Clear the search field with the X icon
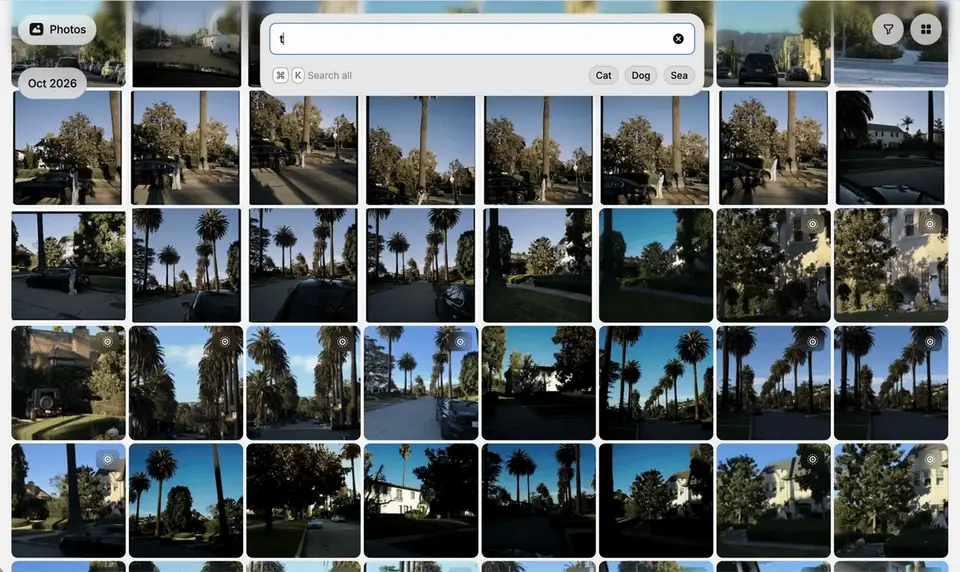 (x=678, y=39)
